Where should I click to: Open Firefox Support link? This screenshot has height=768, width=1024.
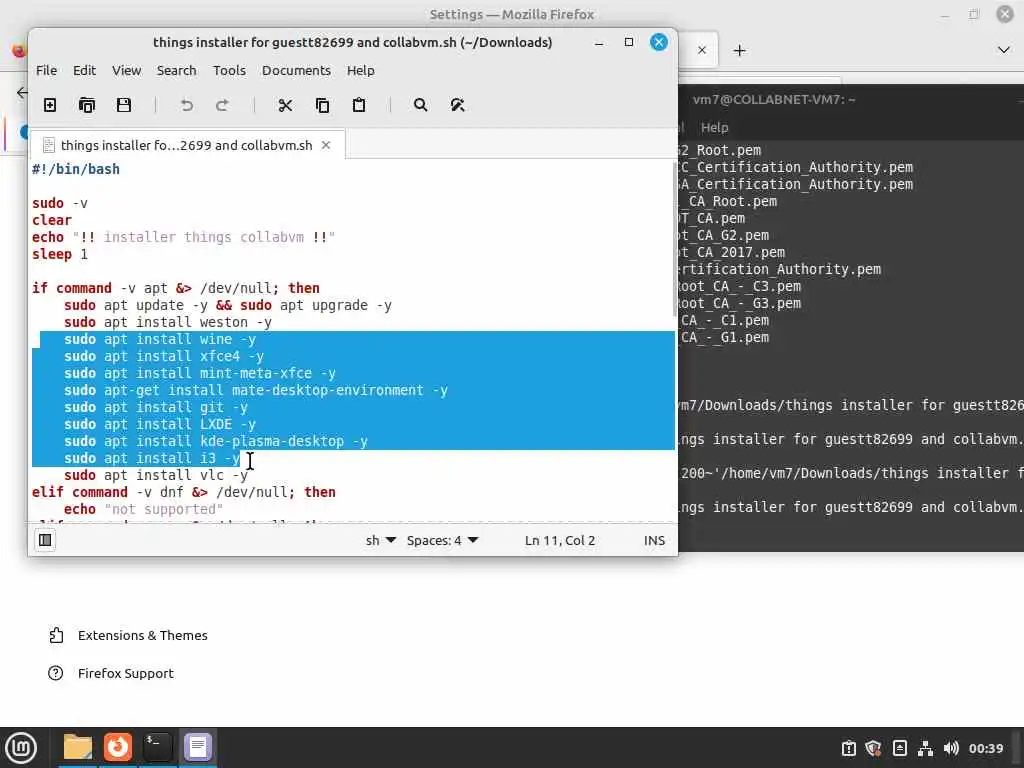[x=111, y=673]
